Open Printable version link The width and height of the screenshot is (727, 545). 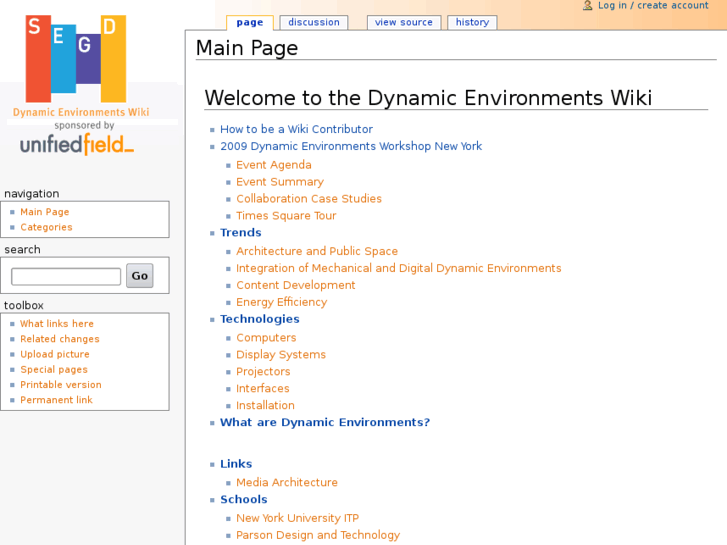point(61,385)
